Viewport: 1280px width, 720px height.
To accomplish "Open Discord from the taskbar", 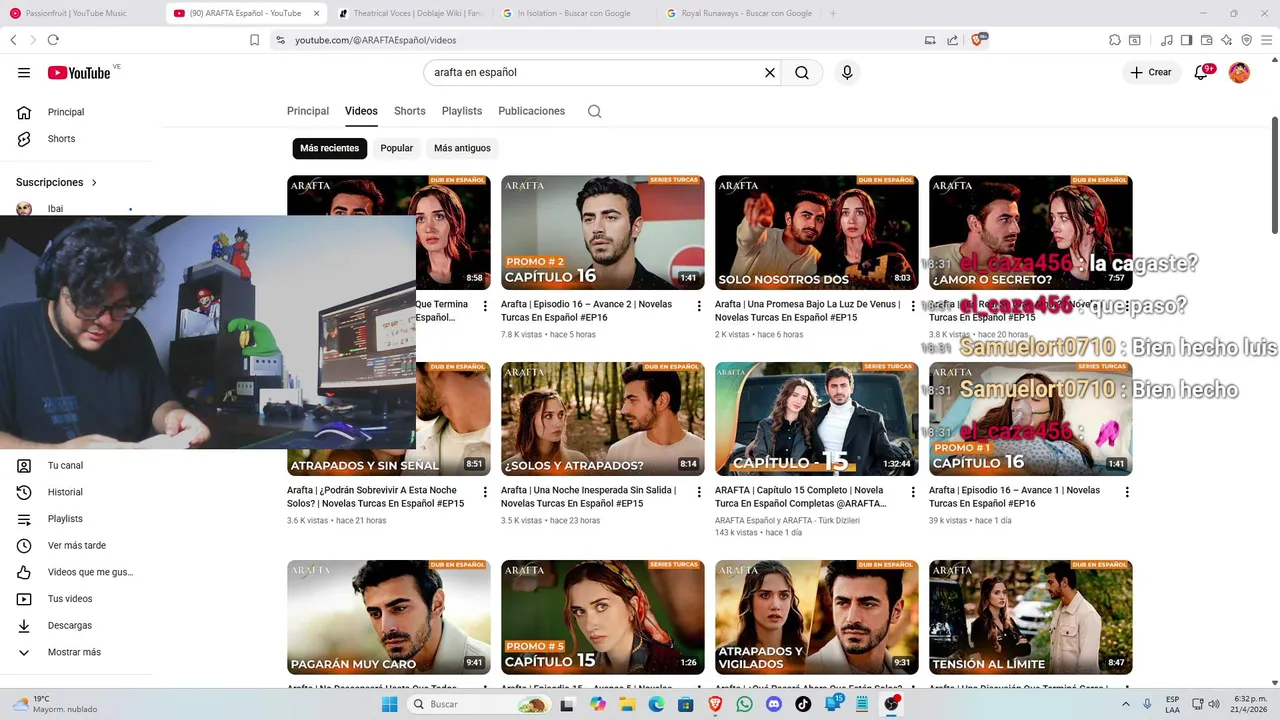I will 773,704.
